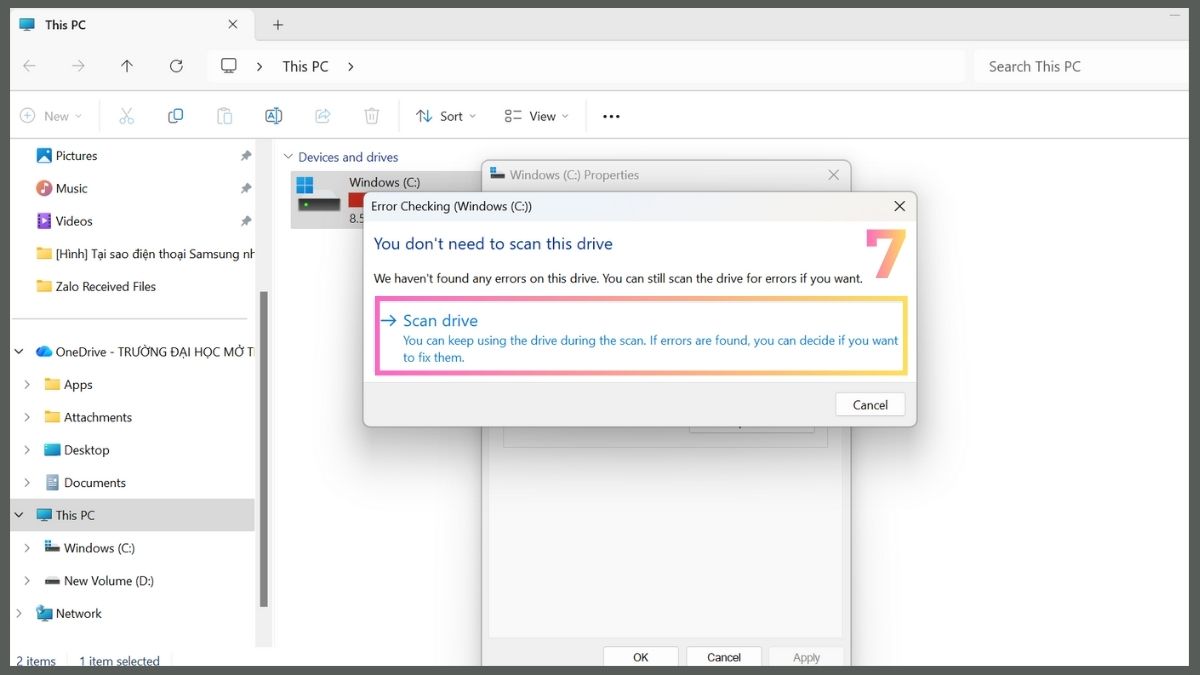The width and height of the screenshot is (1200, 675).
Task: Close the Error Checking dialog
Action: 899,206
